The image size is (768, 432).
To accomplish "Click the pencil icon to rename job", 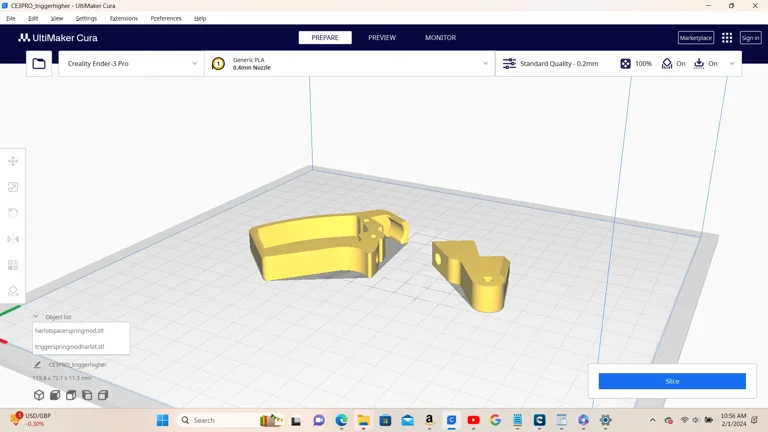I will click(38, 365).
